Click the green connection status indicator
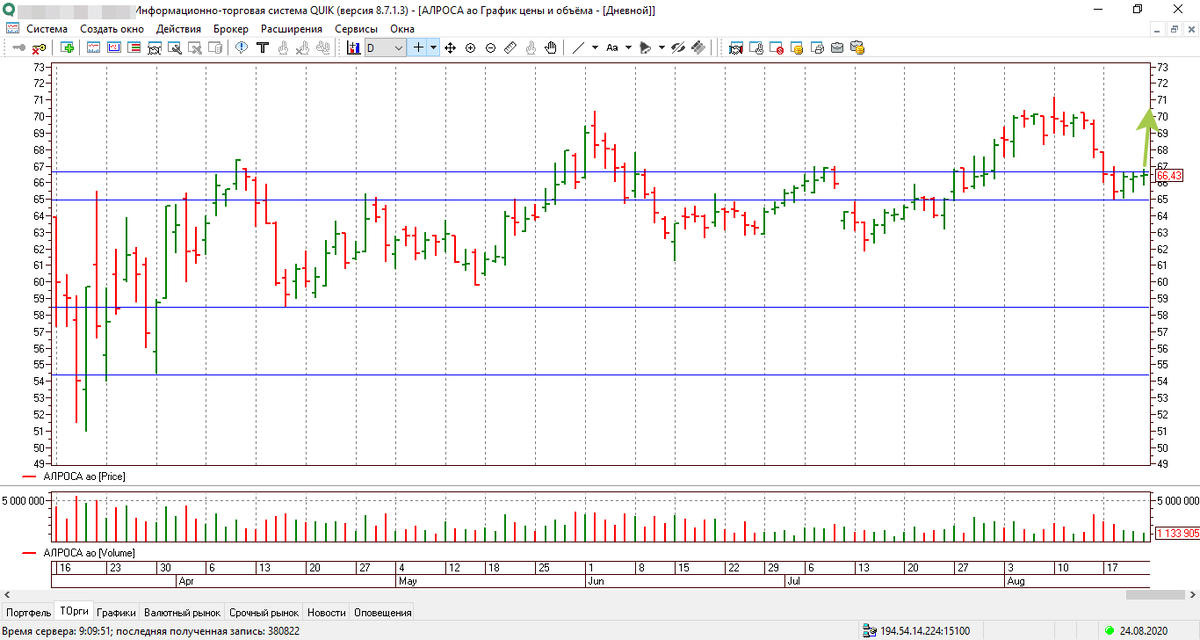Viewport: 1200px width, 640px height. pos(1109,631)
